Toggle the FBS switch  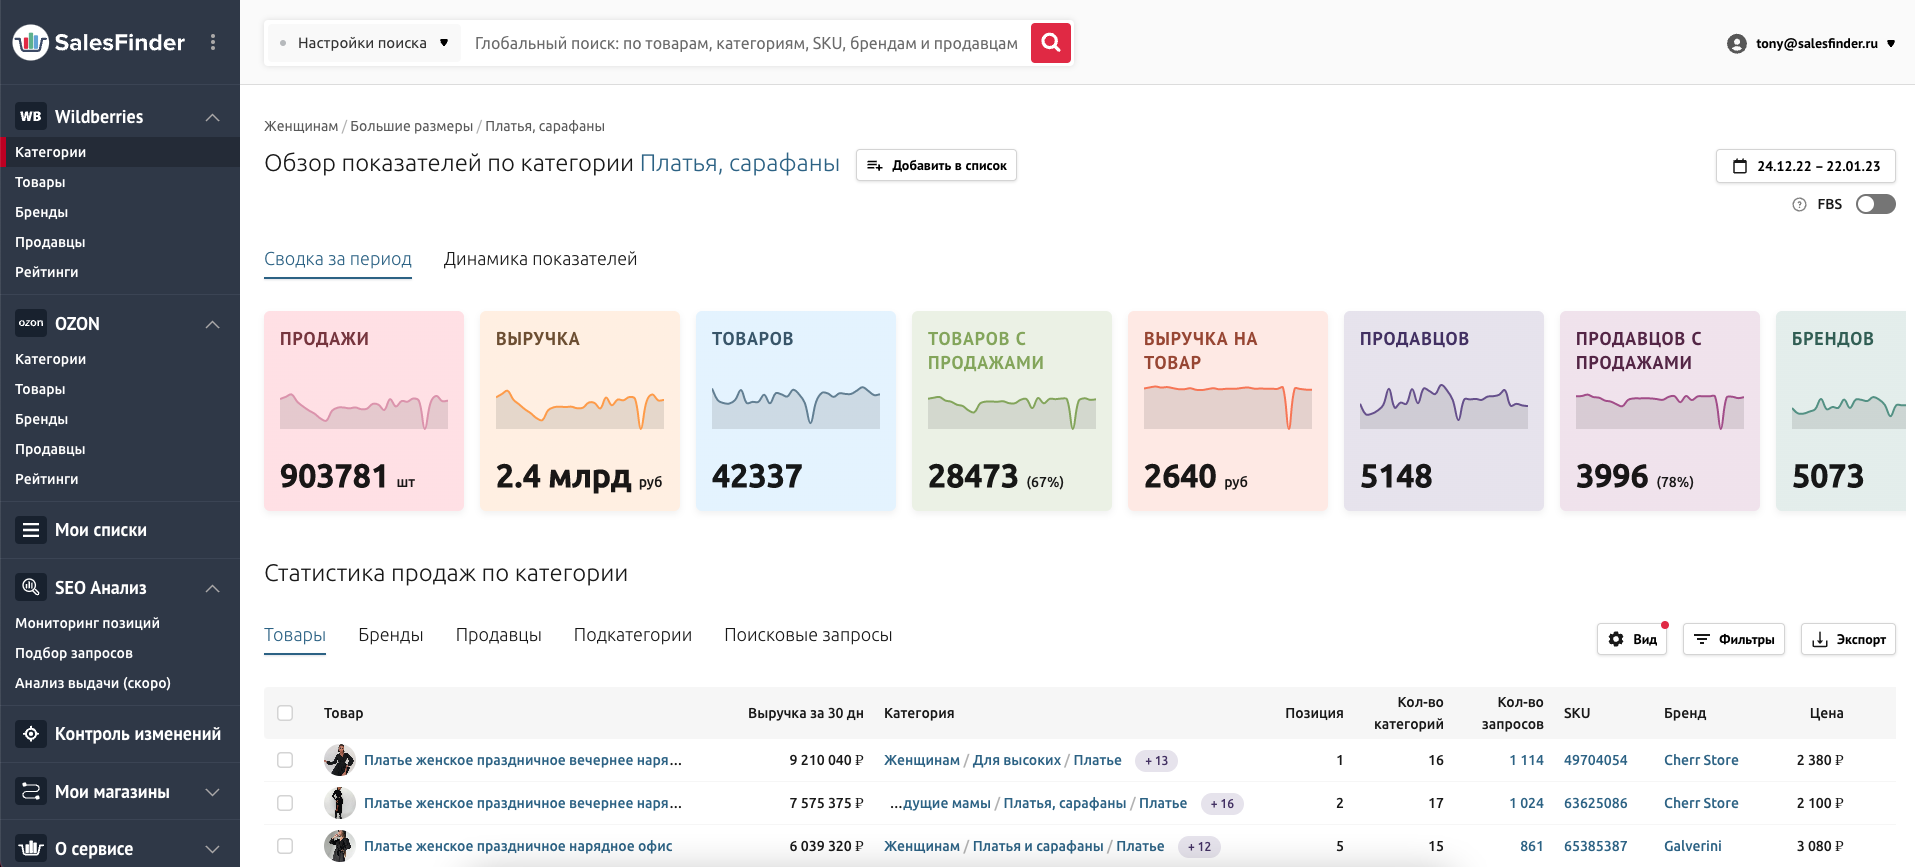click(x=1875, y=204)
